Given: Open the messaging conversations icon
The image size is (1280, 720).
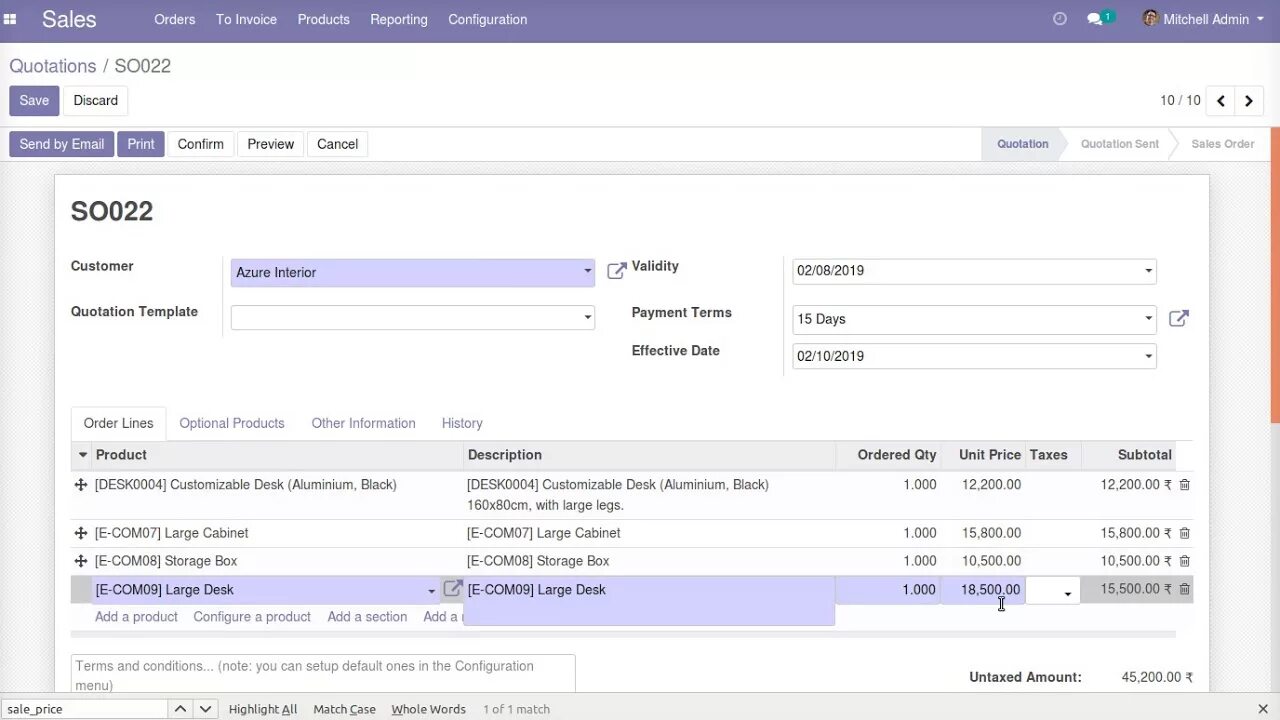Looking at the screenshot, I should (x=1096, y=18).
